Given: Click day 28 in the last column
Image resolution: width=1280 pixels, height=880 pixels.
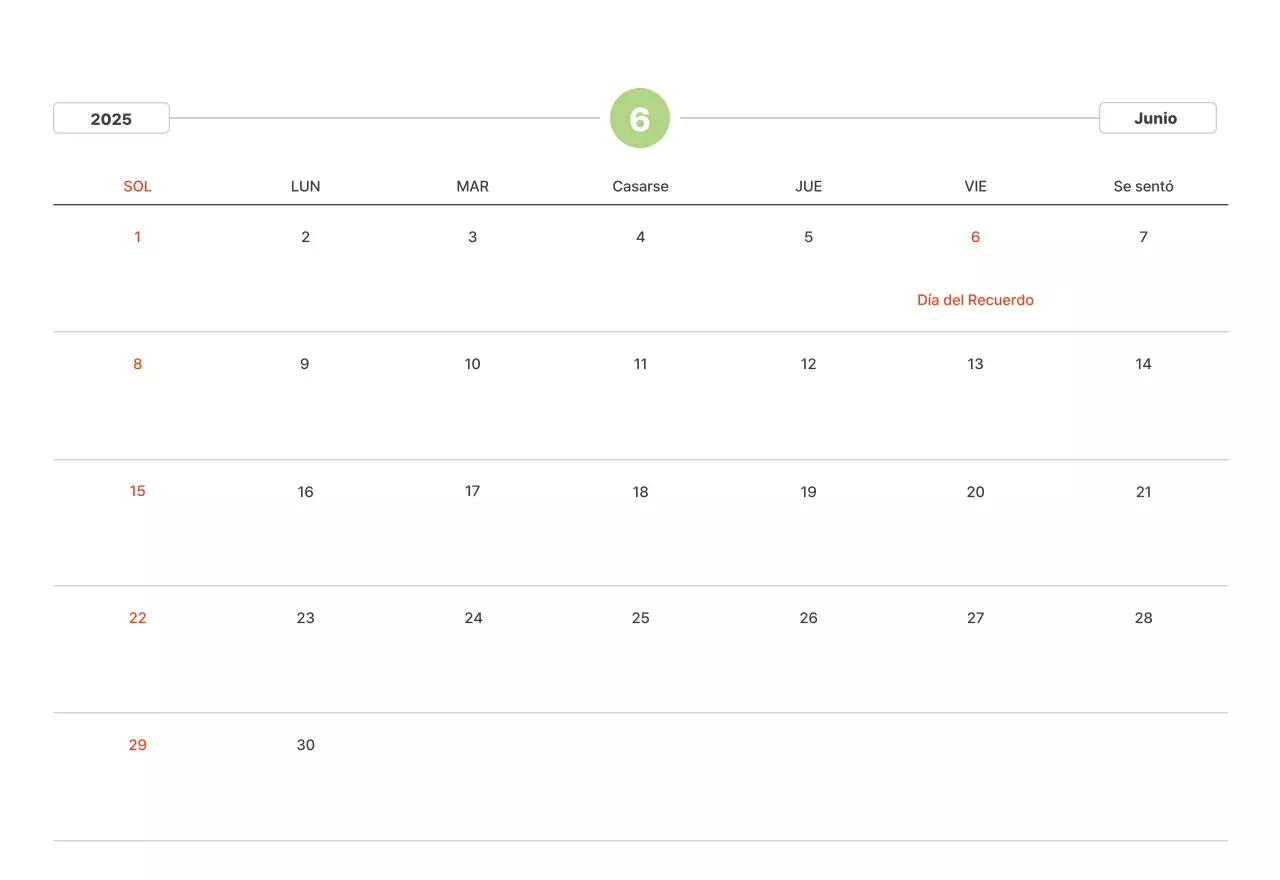Looking at the screenshot, I should (x=1143, y=618).
